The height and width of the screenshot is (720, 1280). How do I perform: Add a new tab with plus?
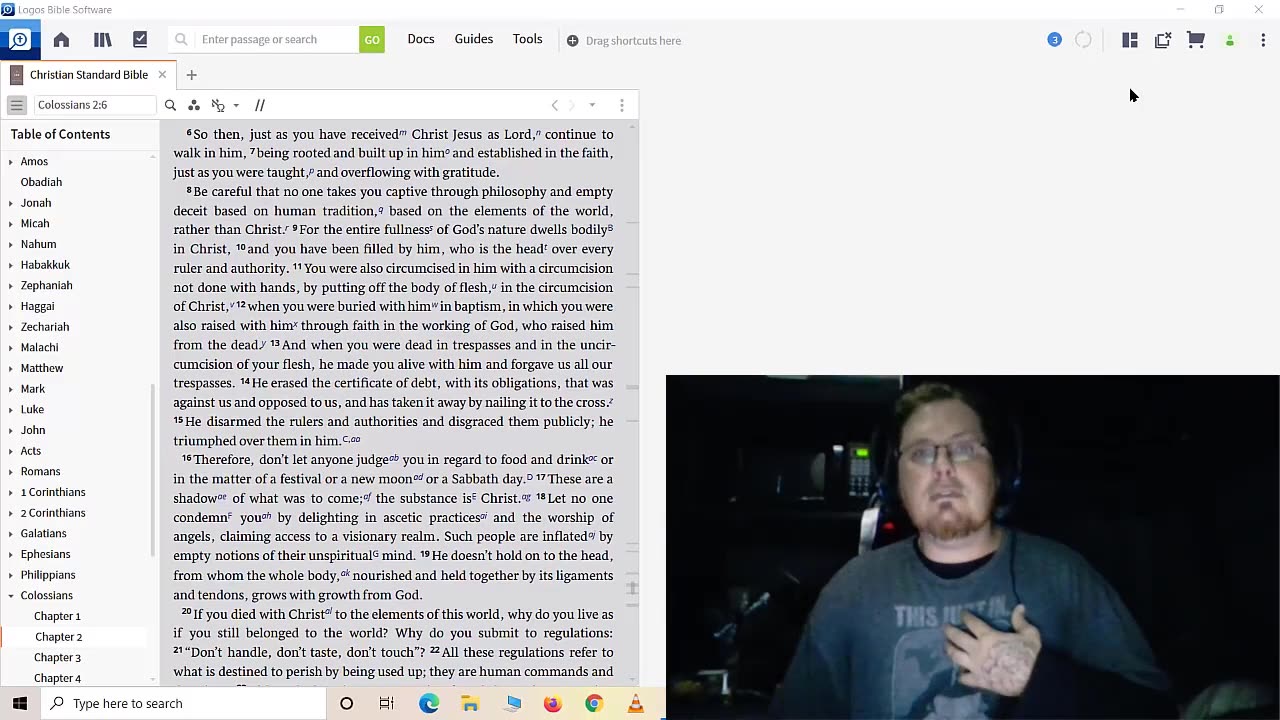coord(191,75)
